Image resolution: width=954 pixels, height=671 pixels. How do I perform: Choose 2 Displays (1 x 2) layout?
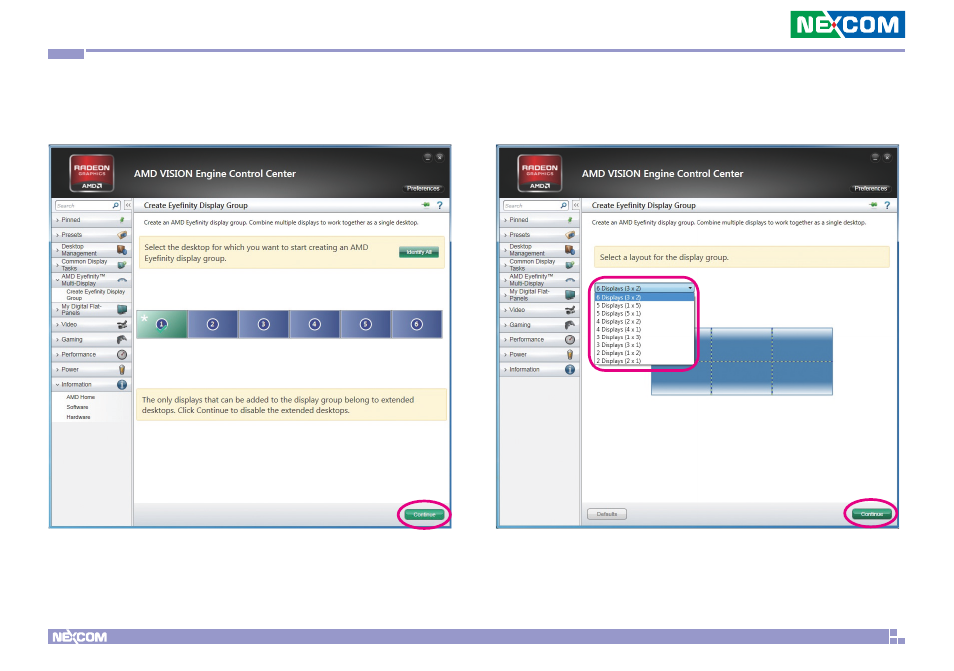pos(644,353)
